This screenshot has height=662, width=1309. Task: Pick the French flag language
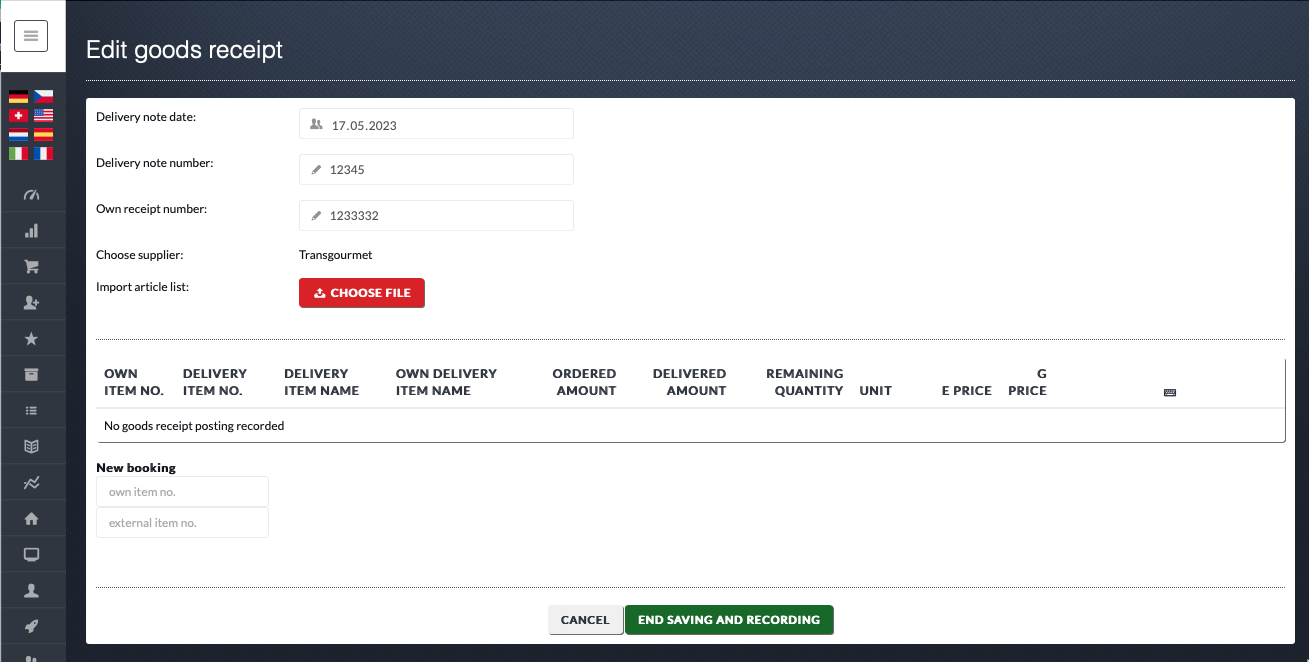coord(43,154)
